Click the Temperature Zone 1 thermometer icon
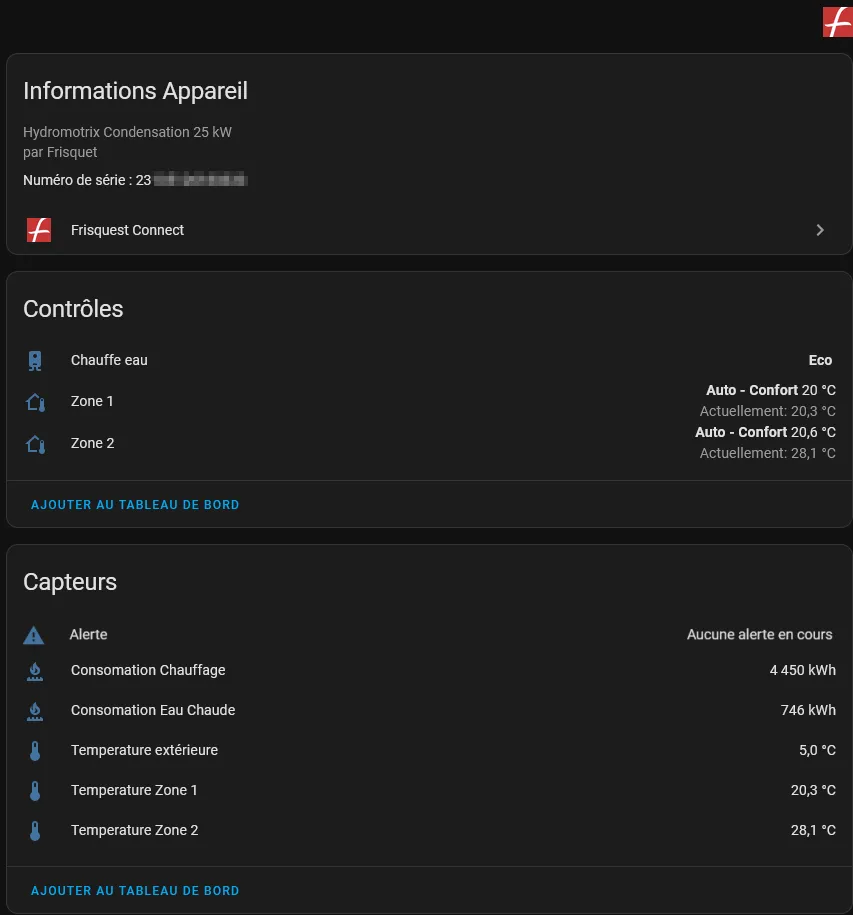The height and width of the screenshot is (915, 853). click(35, 791)
